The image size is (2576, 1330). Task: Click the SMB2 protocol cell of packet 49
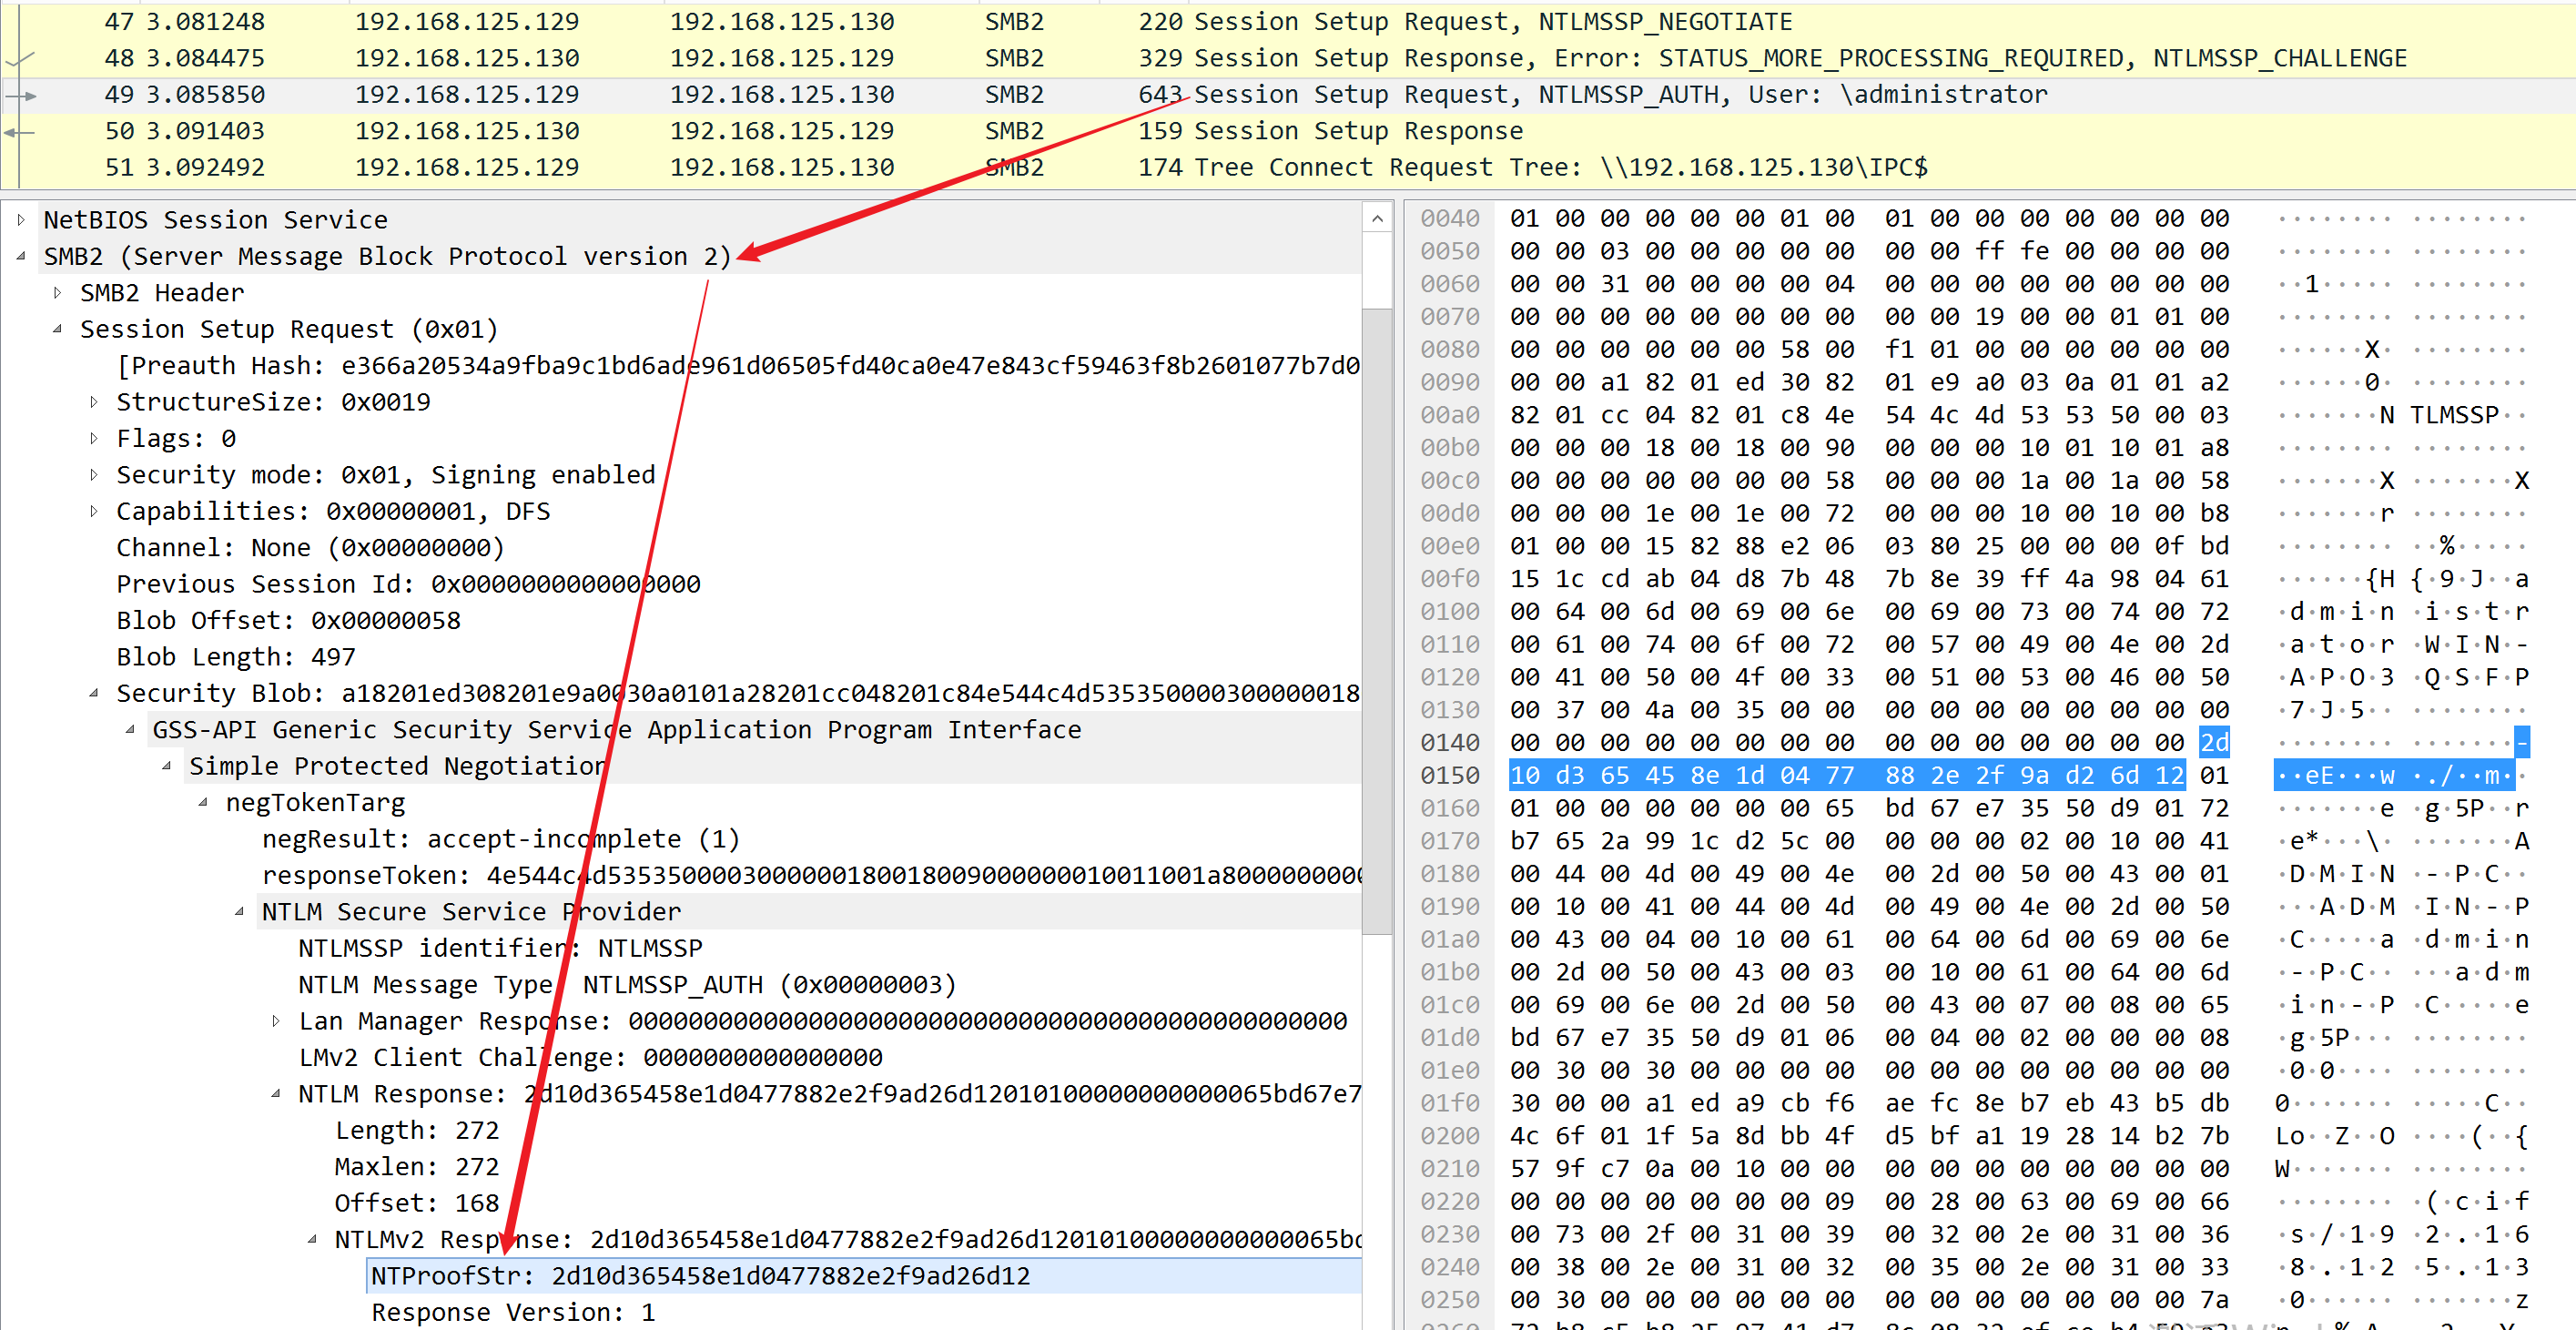(1014, 95)
